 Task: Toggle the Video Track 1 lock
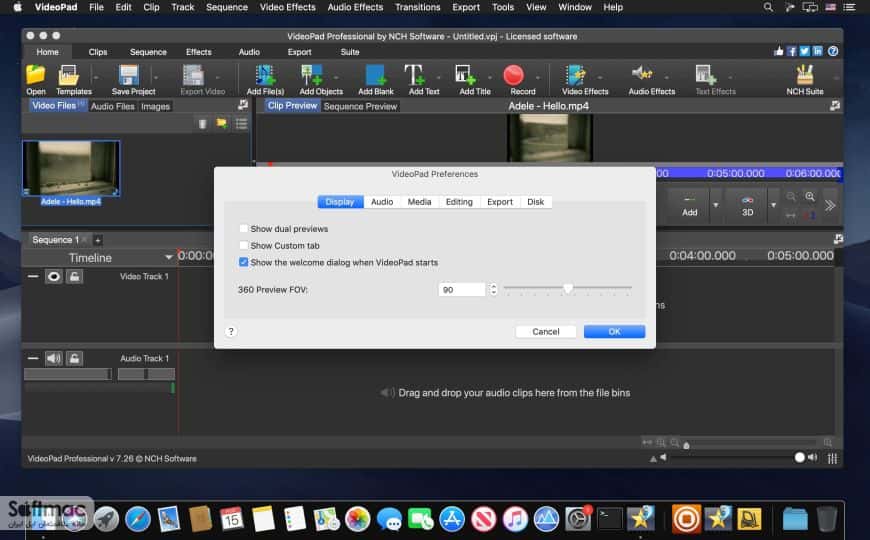[74, 276]
